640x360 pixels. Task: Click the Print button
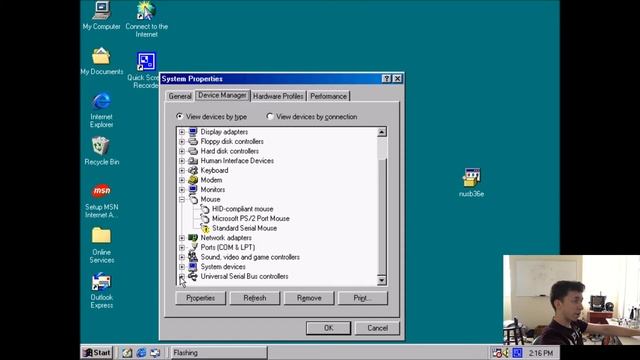pos(362,298)
